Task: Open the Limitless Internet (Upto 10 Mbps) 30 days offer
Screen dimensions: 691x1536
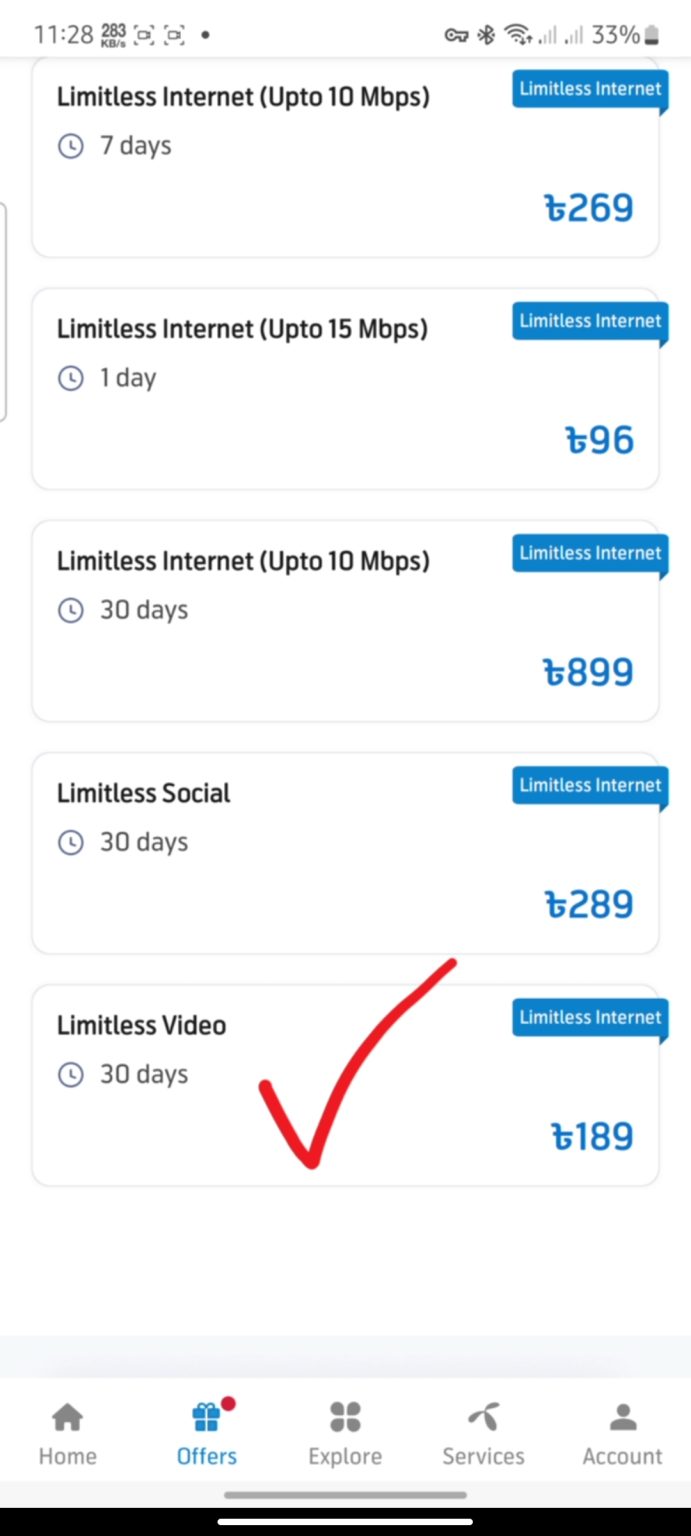Action: 345,618
